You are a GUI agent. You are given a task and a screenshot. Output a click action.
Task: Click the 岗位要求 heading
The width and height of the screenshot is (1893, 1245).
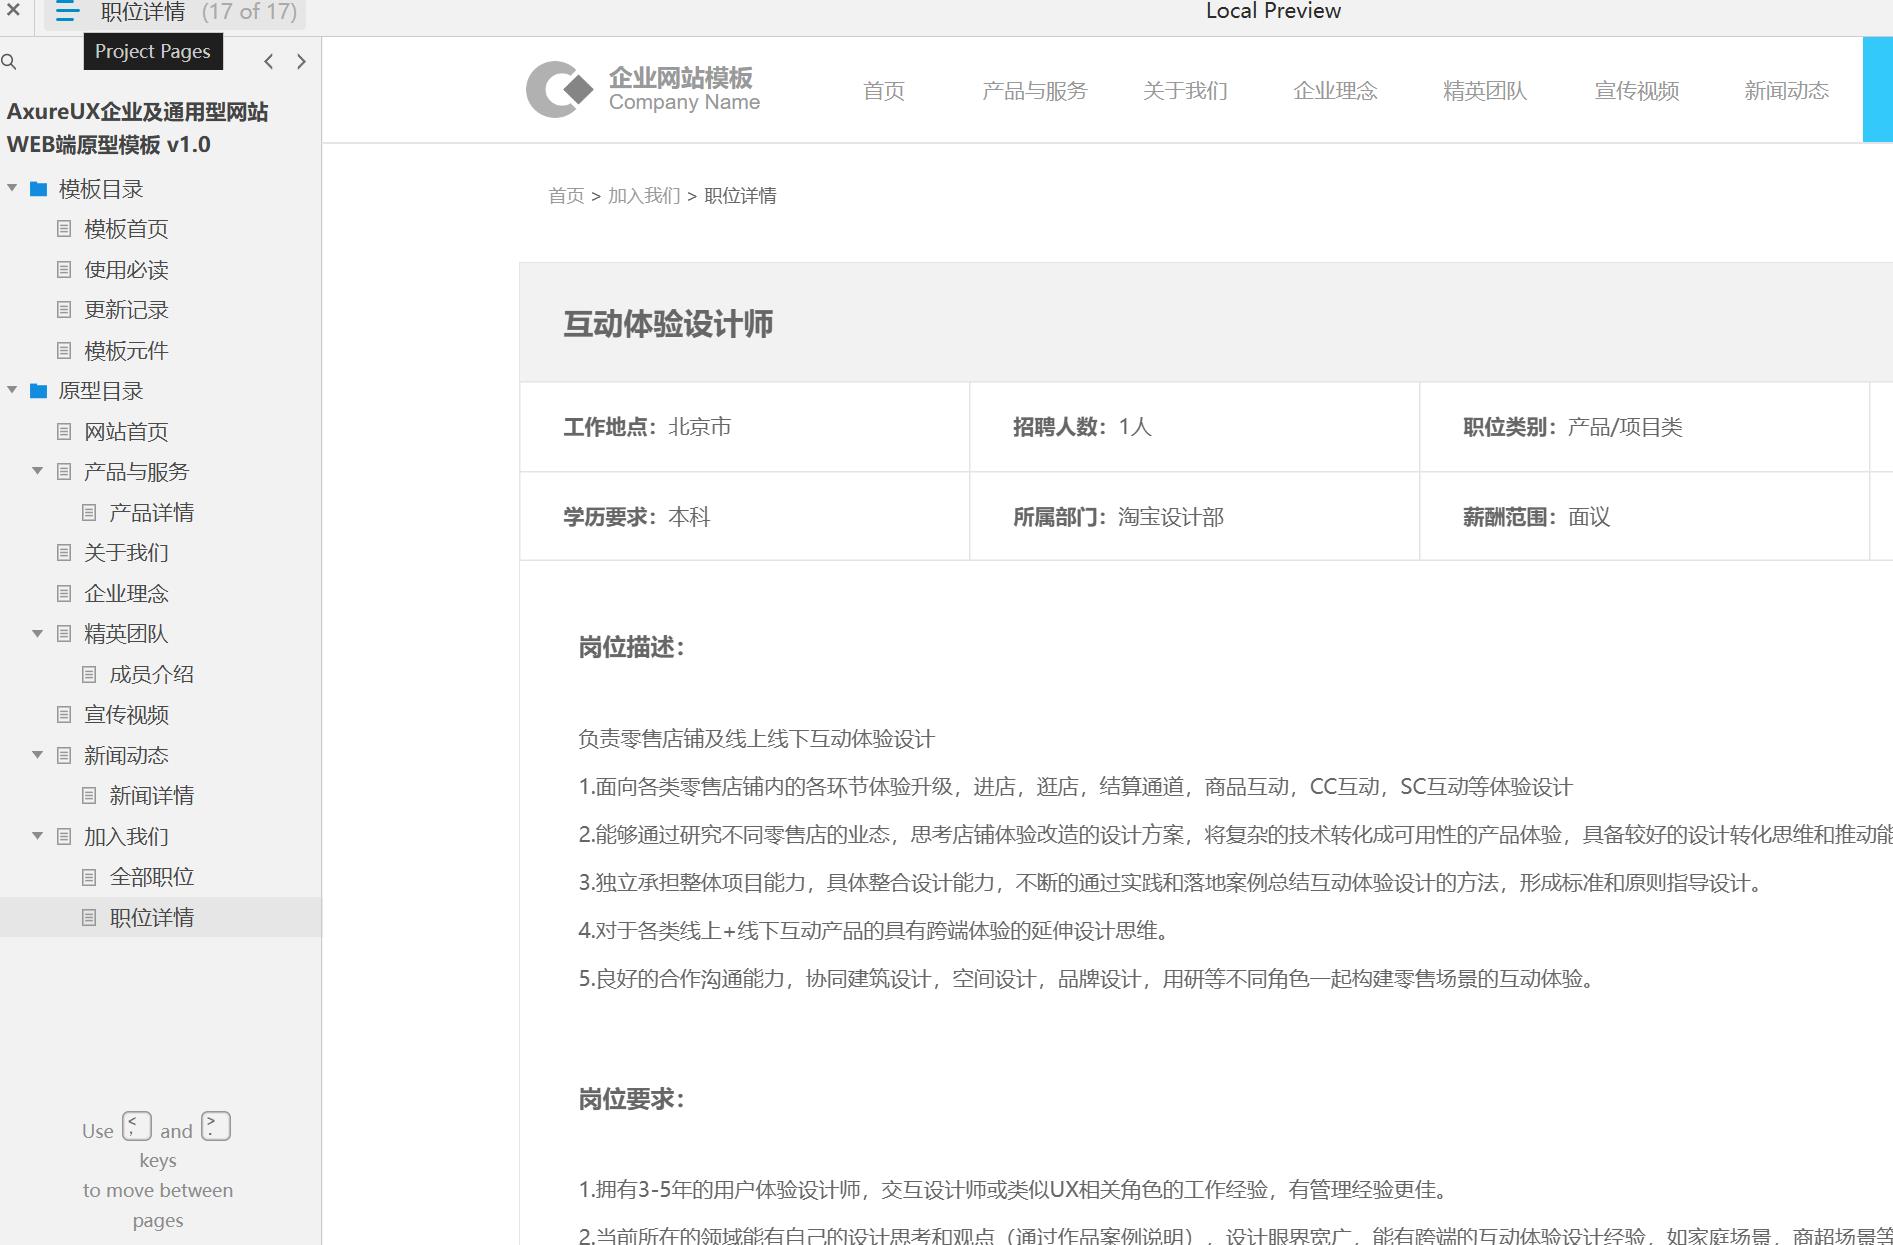(x=631, y=1099)
